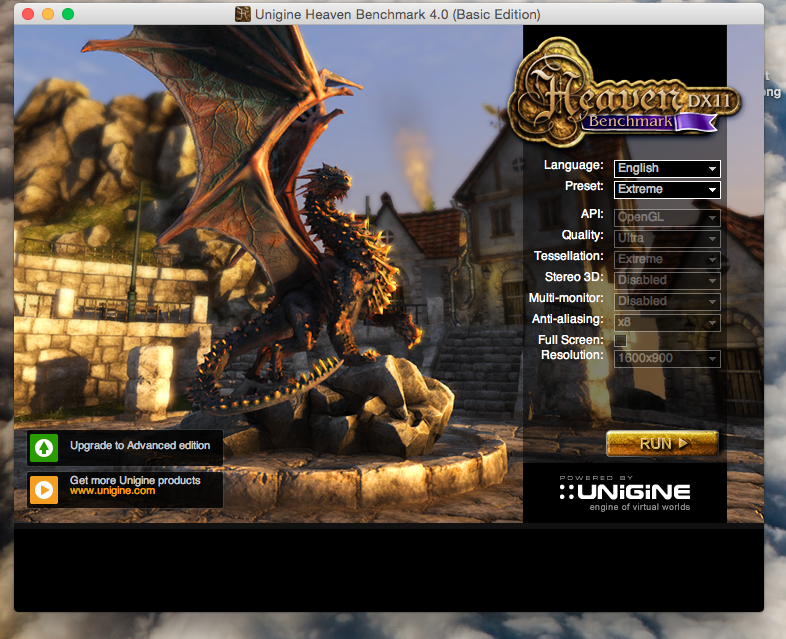Click Get more Unigine products
Image resolution: width=786 pixels, height=639 pixels.
(x=135, y=480)
